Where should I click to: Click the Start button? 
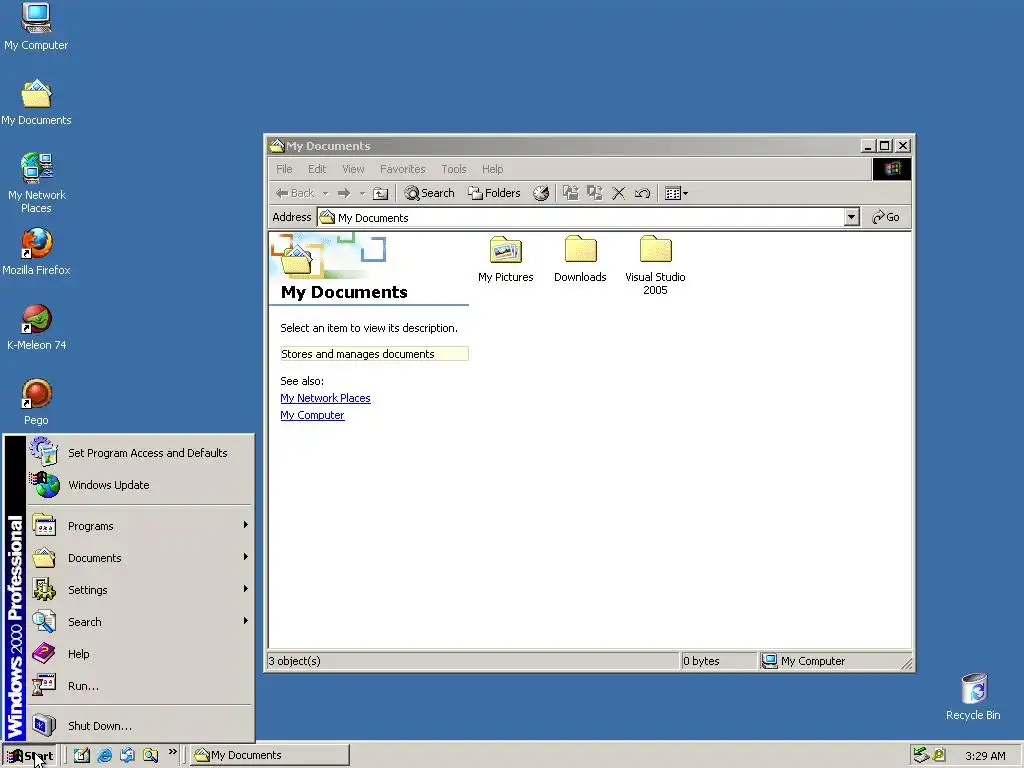pos(29,756)
